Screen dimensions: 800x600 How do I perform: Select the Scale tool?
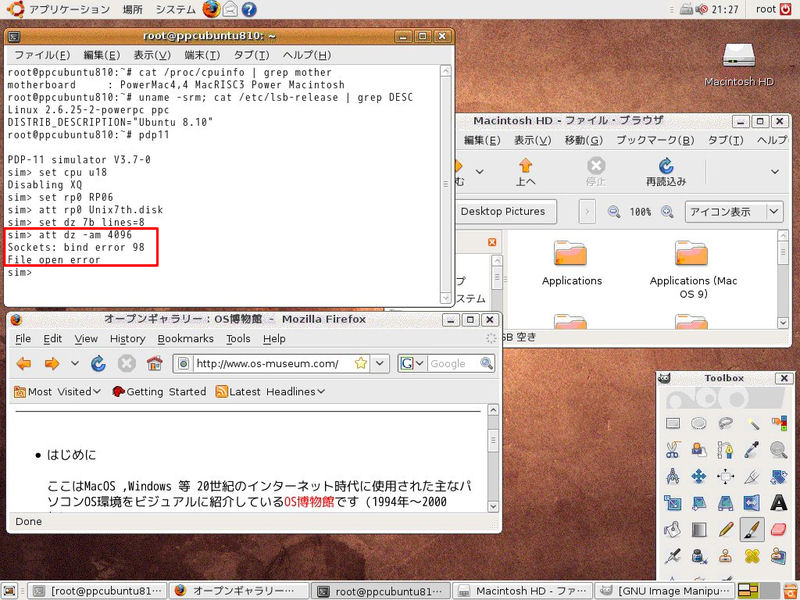click(x=672, y=503)
